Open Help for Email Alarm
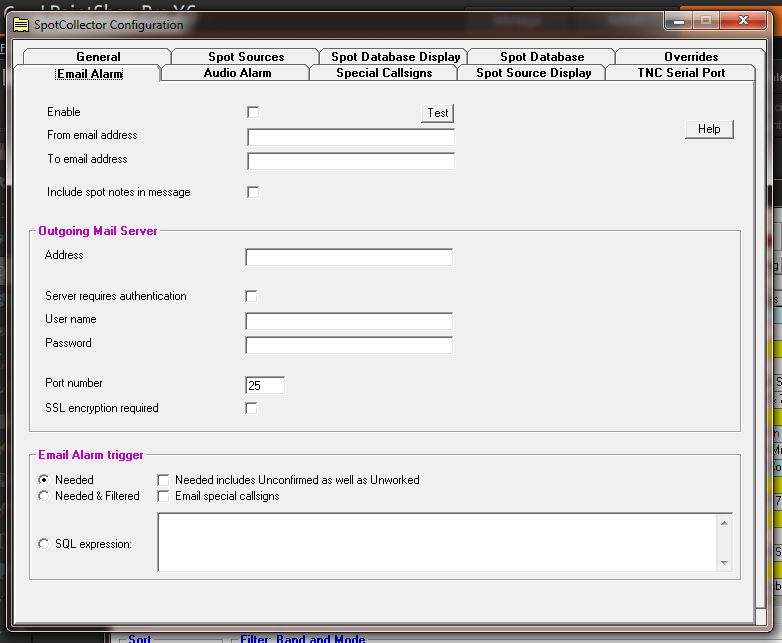The height and width of the screenshot is (643, 782). pos(709,129)
